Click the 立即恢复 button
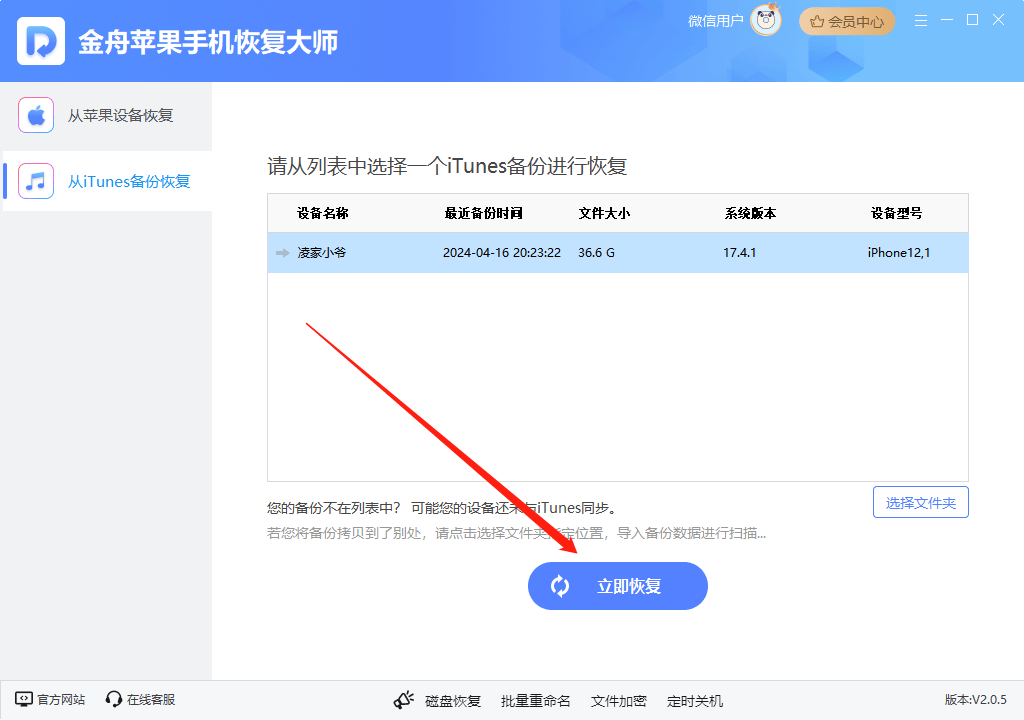Viewport: 1024px width, 720px height. click(x=618, y=586)
